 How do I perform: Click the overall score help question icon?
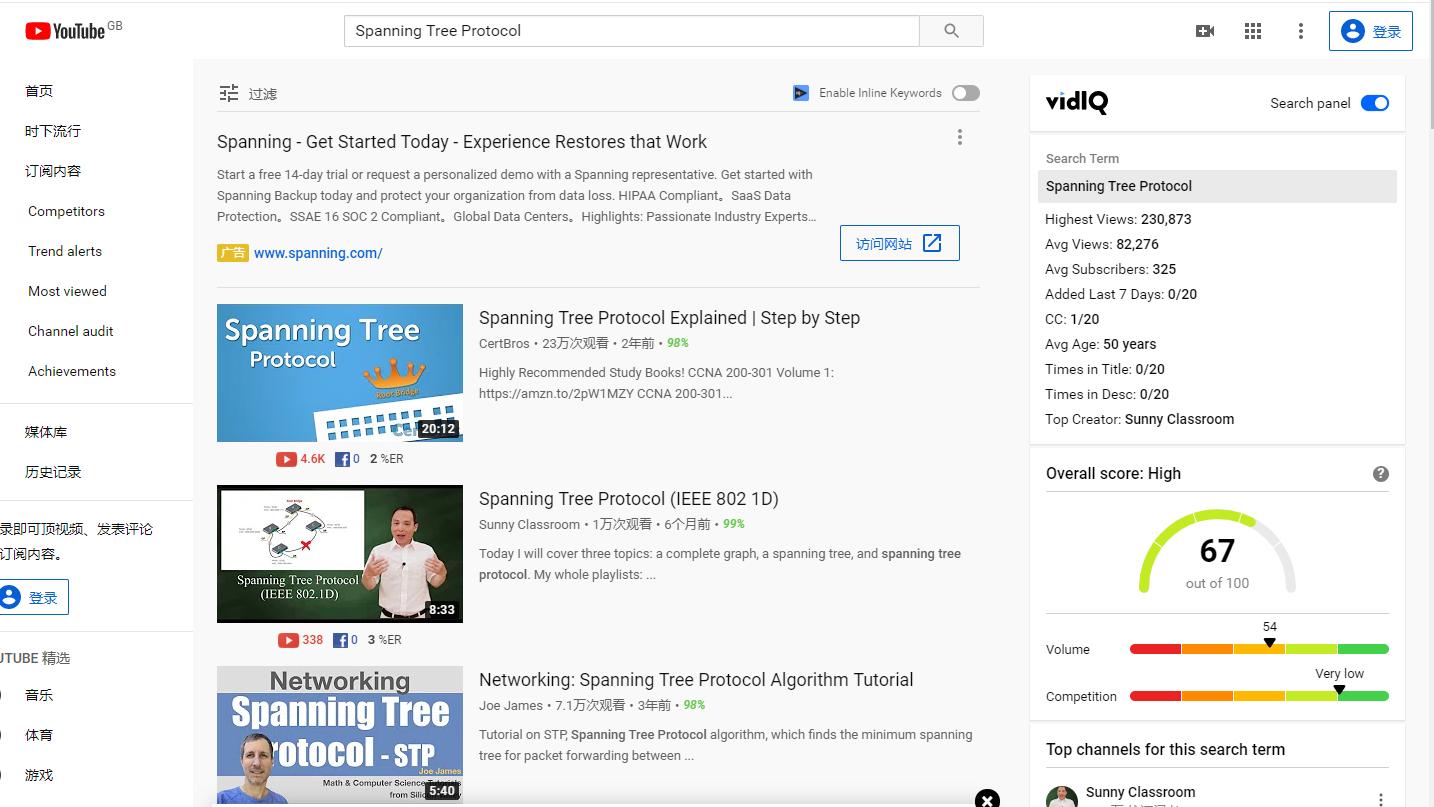[1381, 474]
